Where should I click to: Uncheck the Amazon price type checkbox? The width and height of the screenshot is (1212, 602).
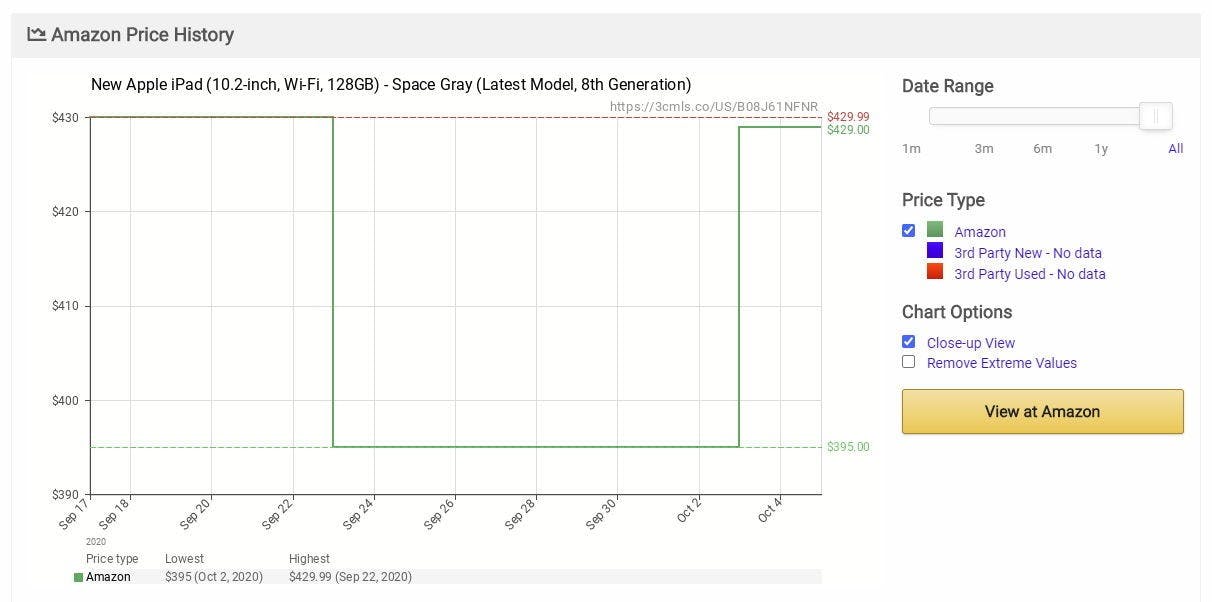click(x=908, y=230)
